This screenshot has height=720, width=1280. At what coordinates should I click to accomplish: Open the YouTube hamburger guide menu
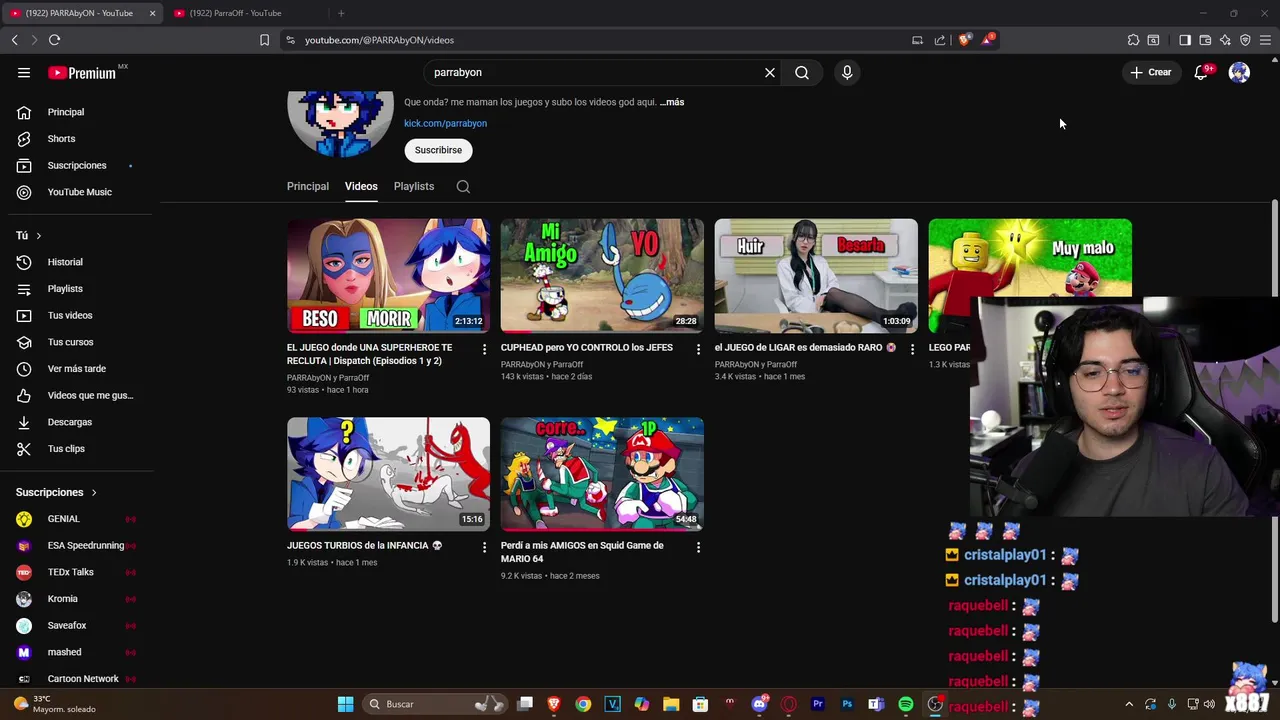point(24,72)
